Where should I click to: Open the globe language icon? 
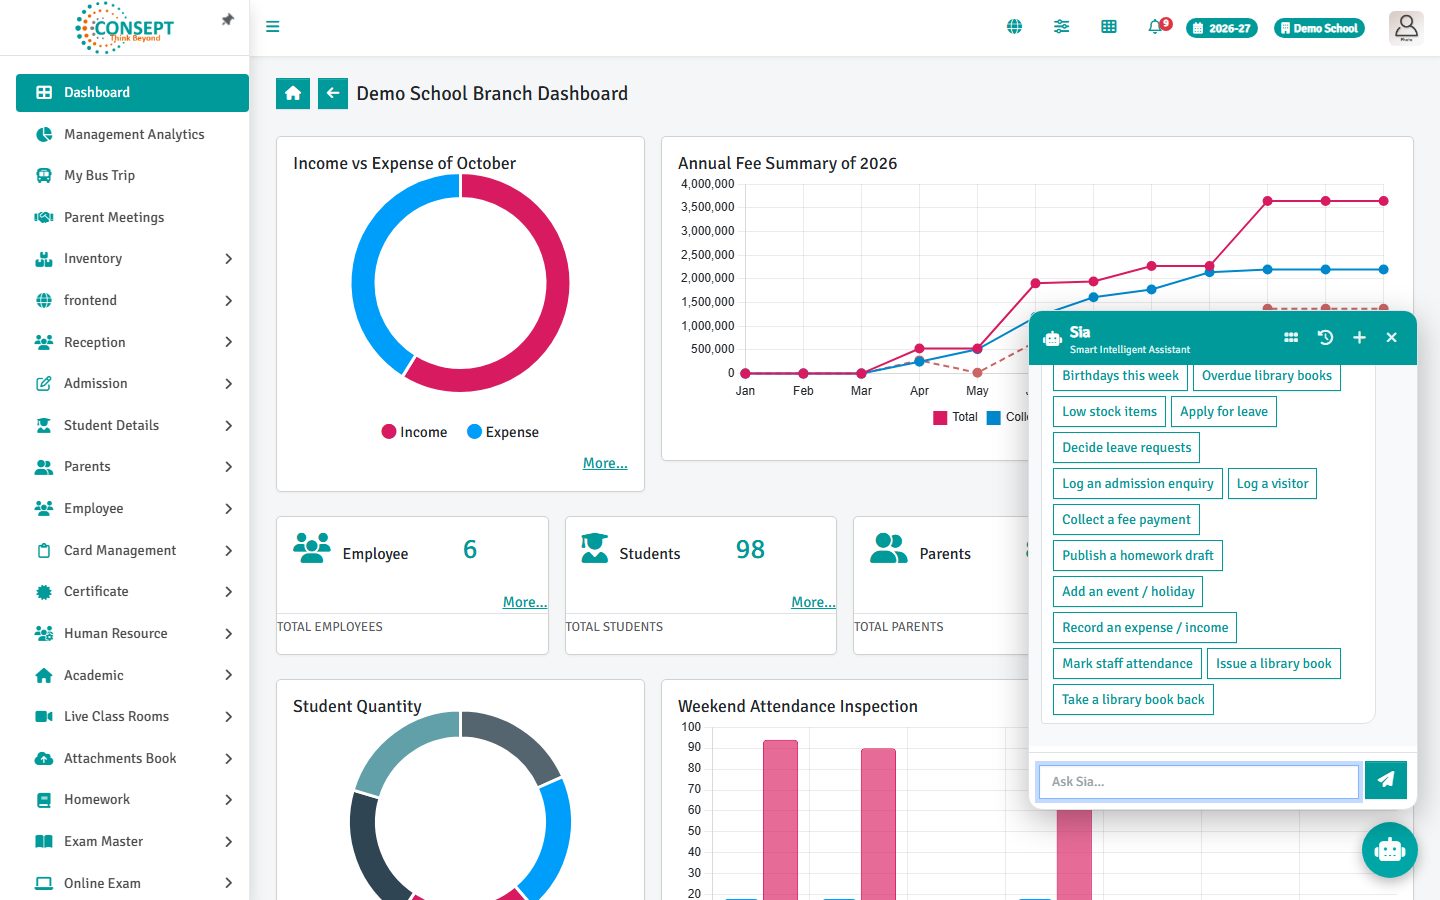click(1014, 27)
